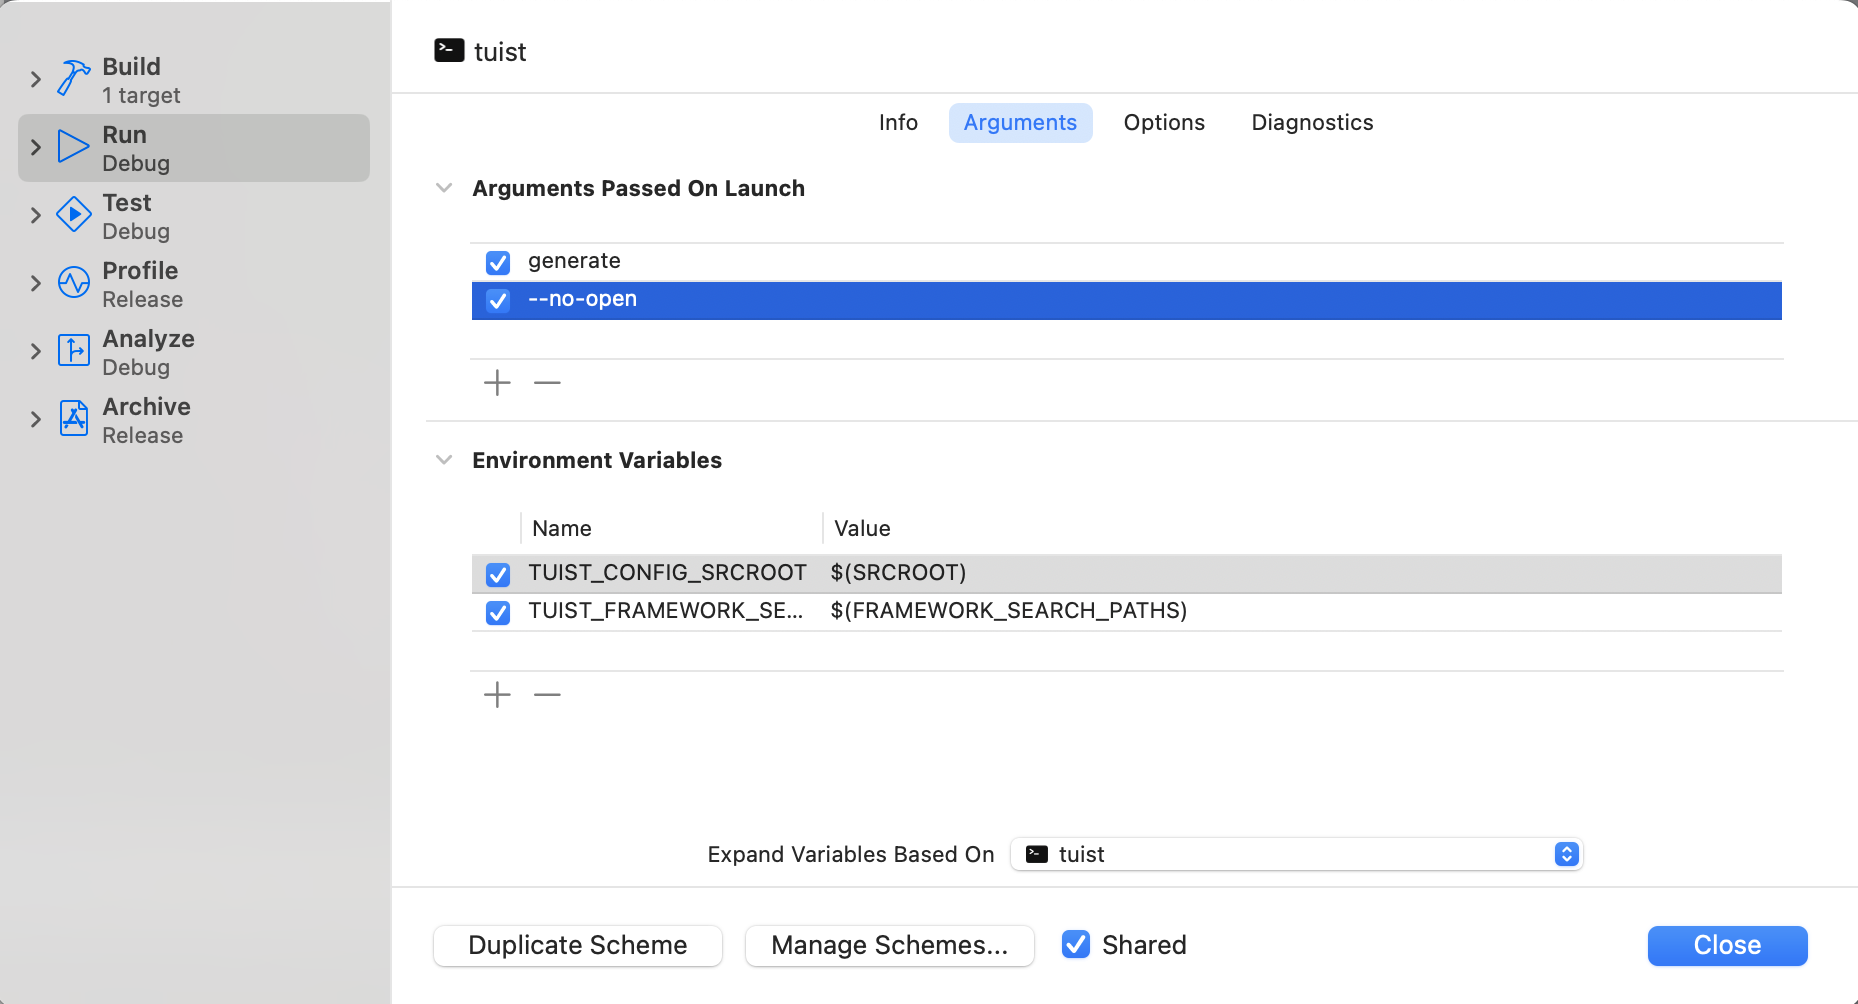Viewport: 1858px width, 1004px height.
Task: Select the Profile waveform icon
Action: (73, 283)
